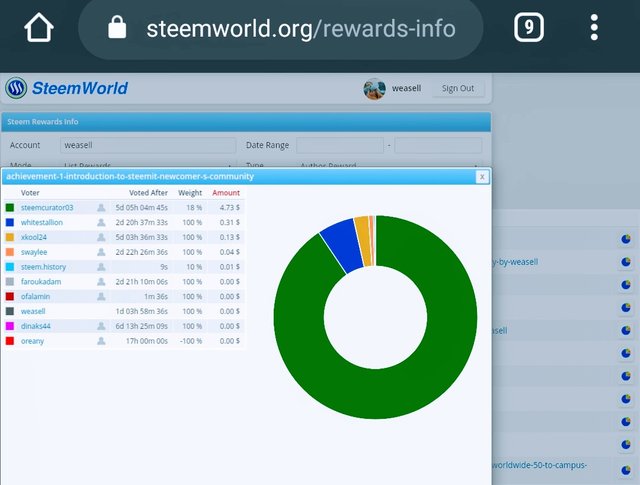Sort by the Weight column header
This screenshot has width=640, height=485.
(x=190, y=193)
